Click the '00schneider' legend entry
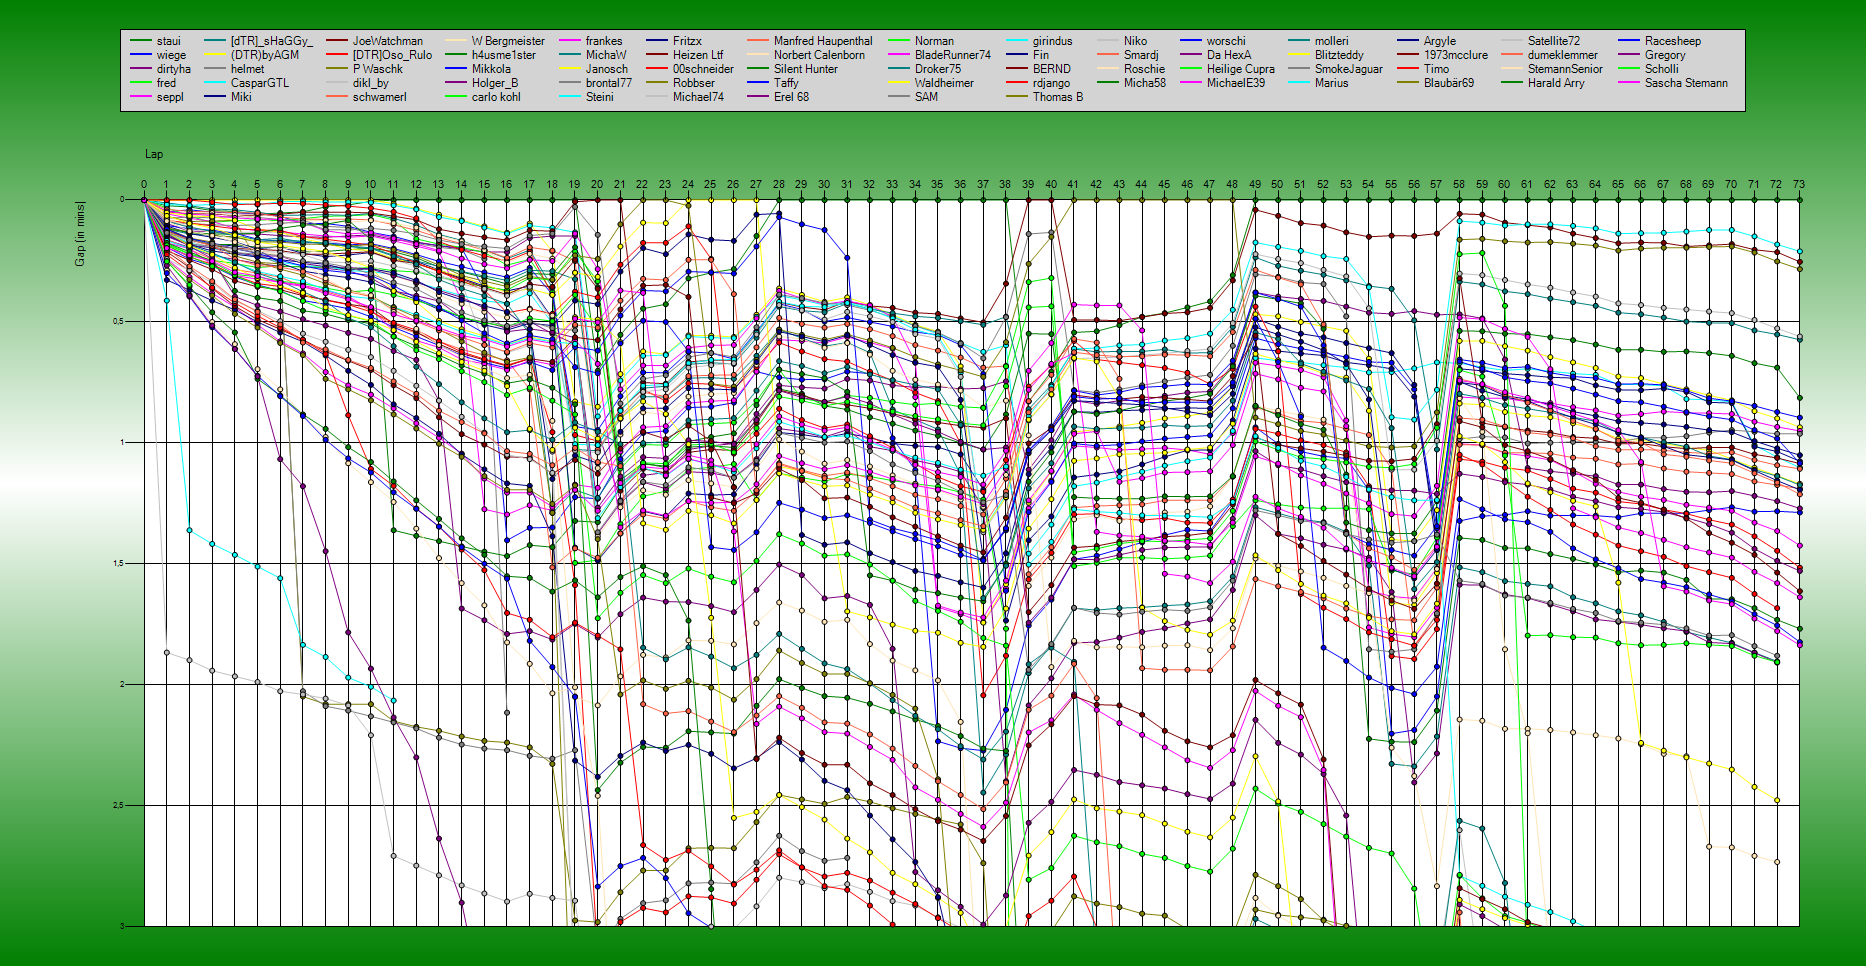The height and width of the screenshot is (966, 1866). [x=690, y=69]
